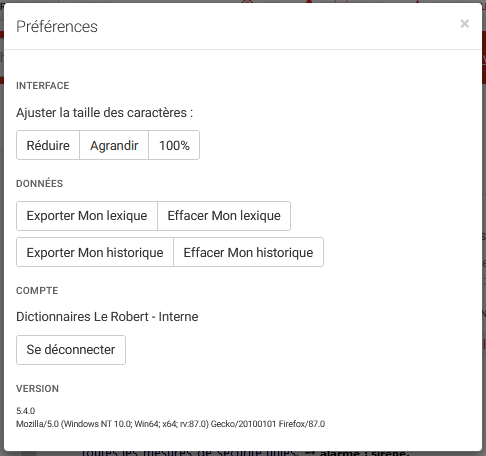Click the 5.4.0 version number

pos(26,411)
